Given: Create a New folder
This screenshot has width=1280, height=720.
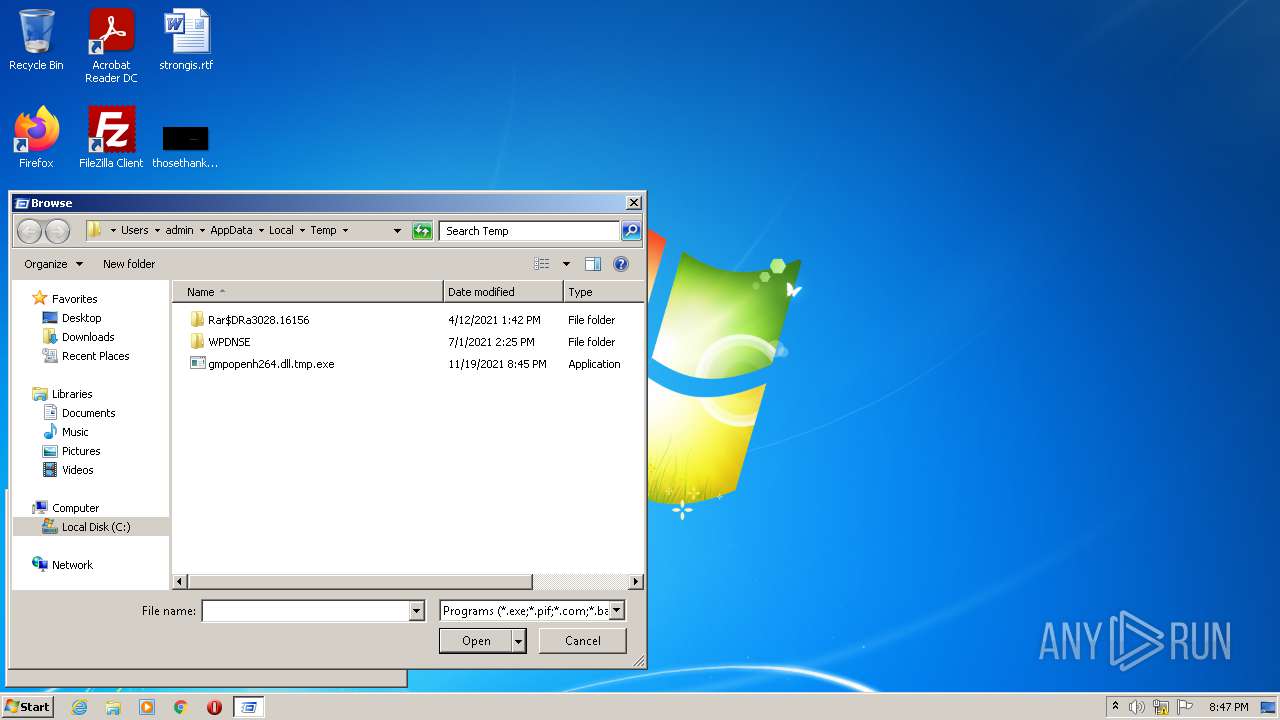Looking at the screenshot, I should tap(129, 264).
